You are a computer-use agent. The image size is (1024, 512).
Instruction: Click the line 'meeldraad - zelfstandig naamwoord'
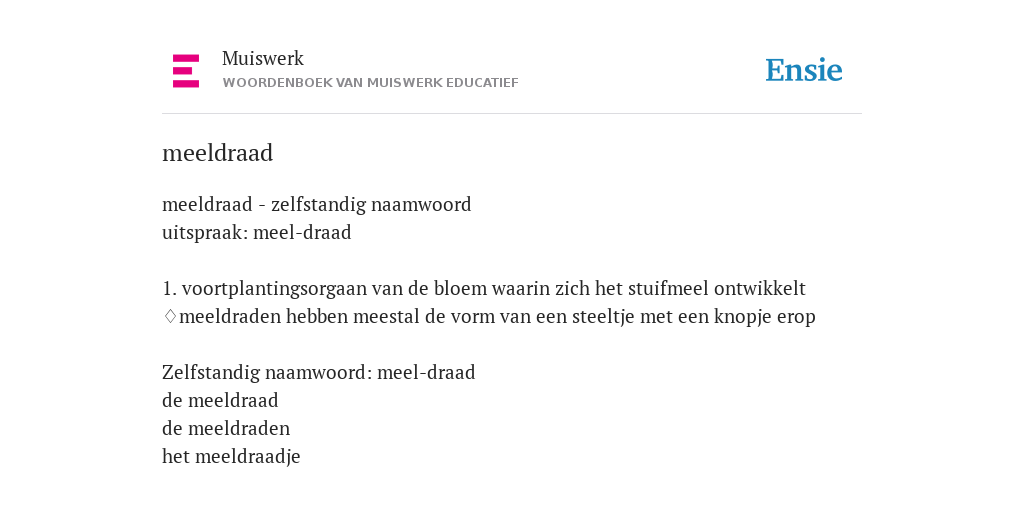(x=317, y=205)
